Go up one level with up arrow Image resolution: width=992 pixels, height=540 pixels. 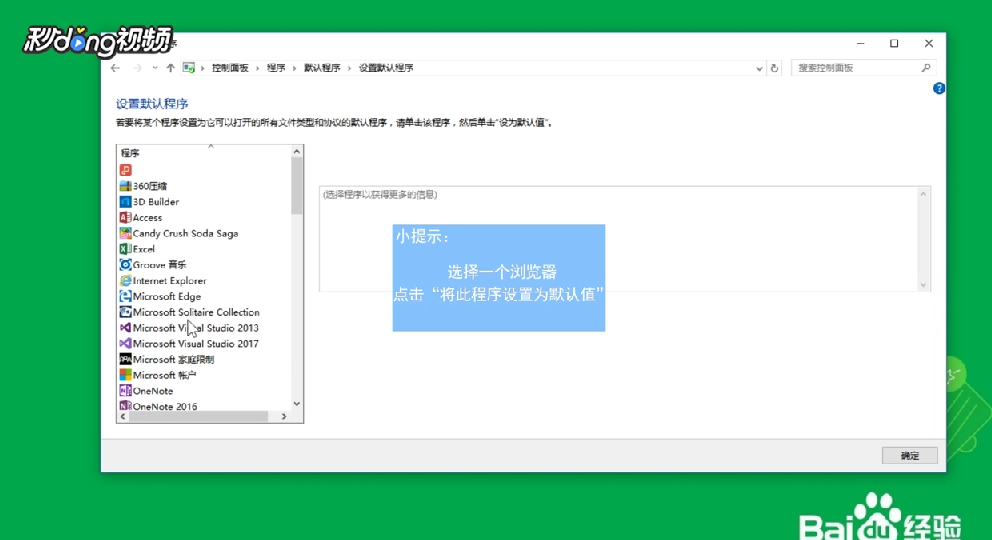170,68
